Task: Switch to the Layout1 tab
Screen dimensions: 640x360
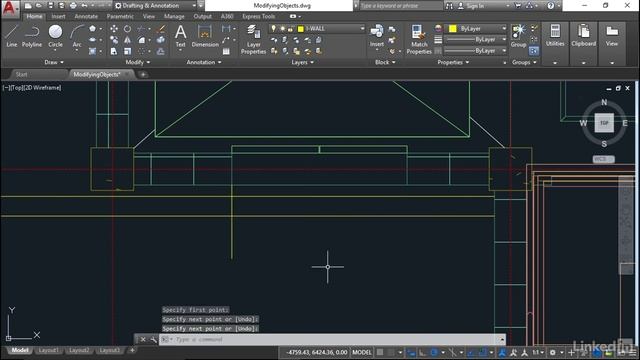Action: click(x=48, y=350)
